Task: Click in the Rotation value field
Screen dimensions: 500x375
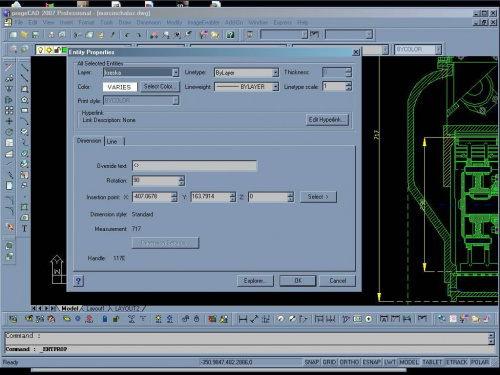Action: coord(155,181)
